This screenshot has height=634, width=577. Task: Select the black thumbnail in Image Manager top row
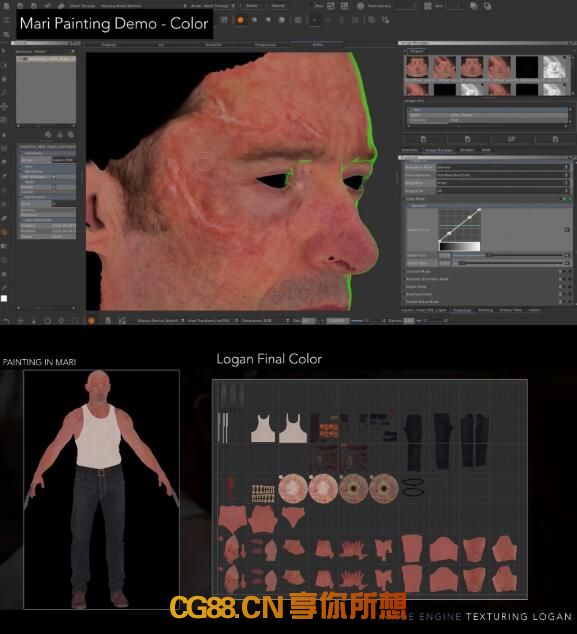click(527, 67)
